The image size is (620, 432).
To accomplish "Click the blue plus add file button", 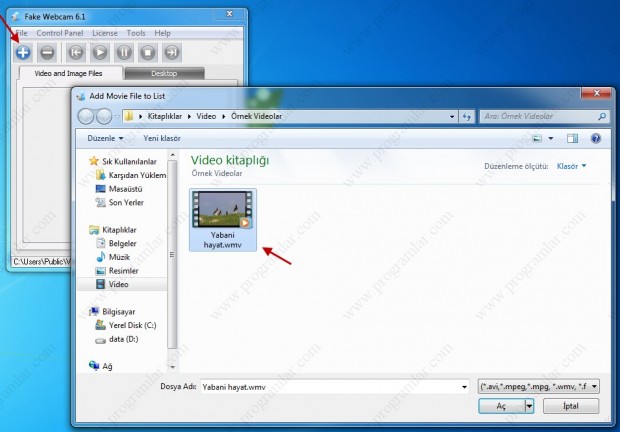I will (23, 53).
